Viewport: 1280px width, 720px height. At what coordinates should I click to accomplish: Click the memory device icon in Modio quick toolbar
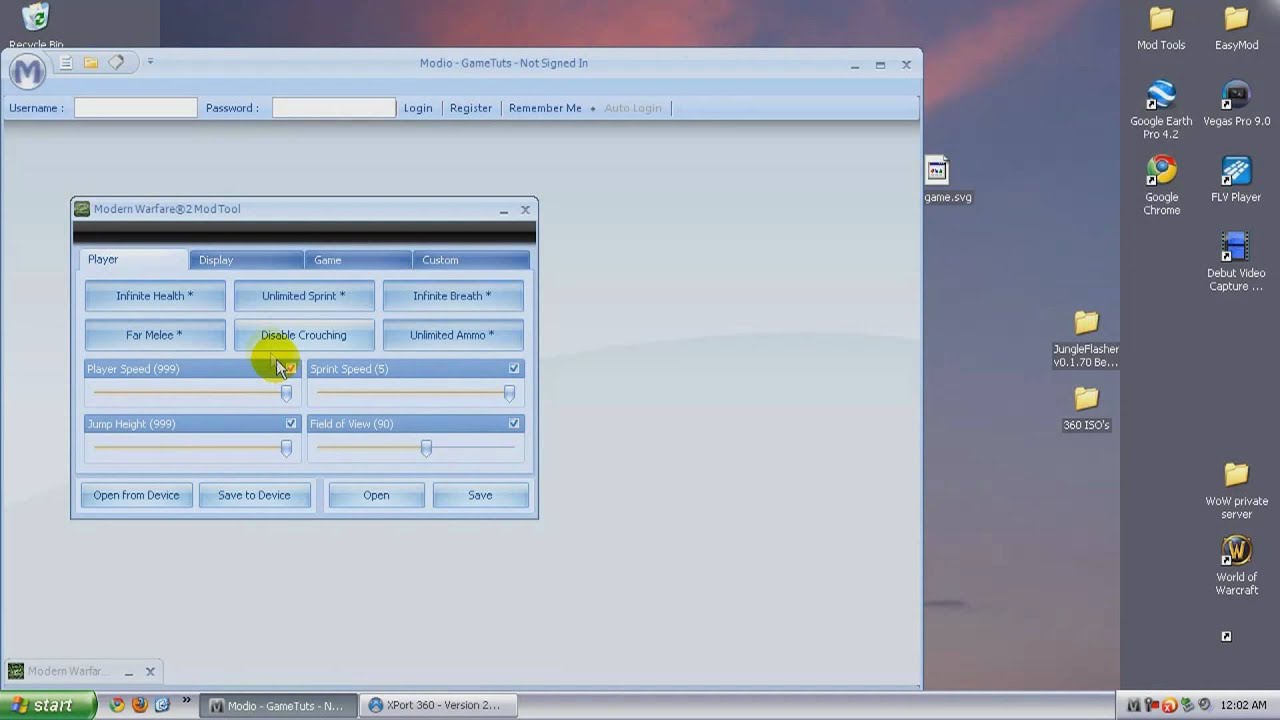point(117,63)
